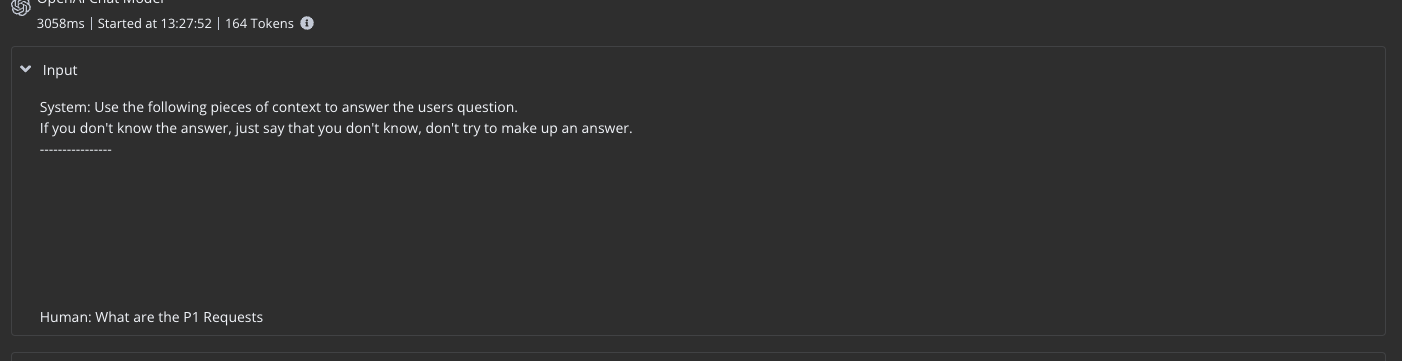The height and width of the screenshot is (361, 1402).
Task: Click the OpenAI logo icon
Action: (x=18, y=4)
